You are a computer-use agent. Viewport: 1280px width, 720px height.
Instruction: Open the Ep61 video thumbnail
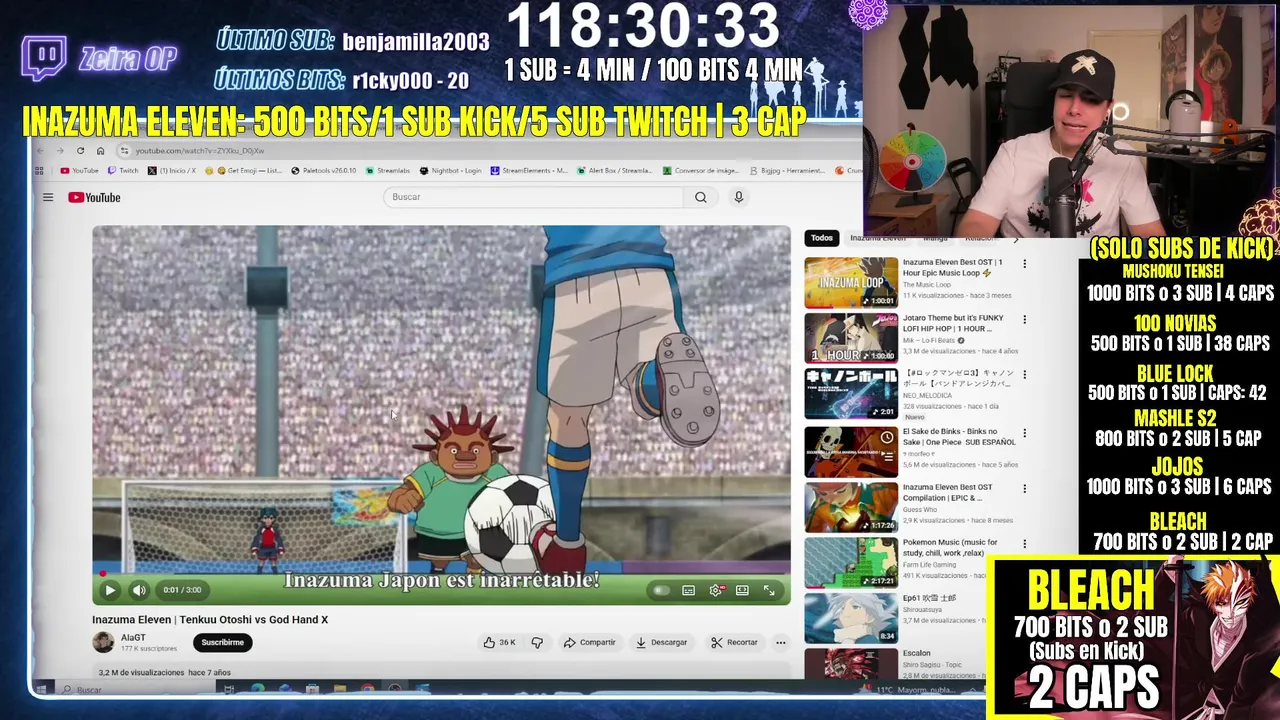coord(851,619)
